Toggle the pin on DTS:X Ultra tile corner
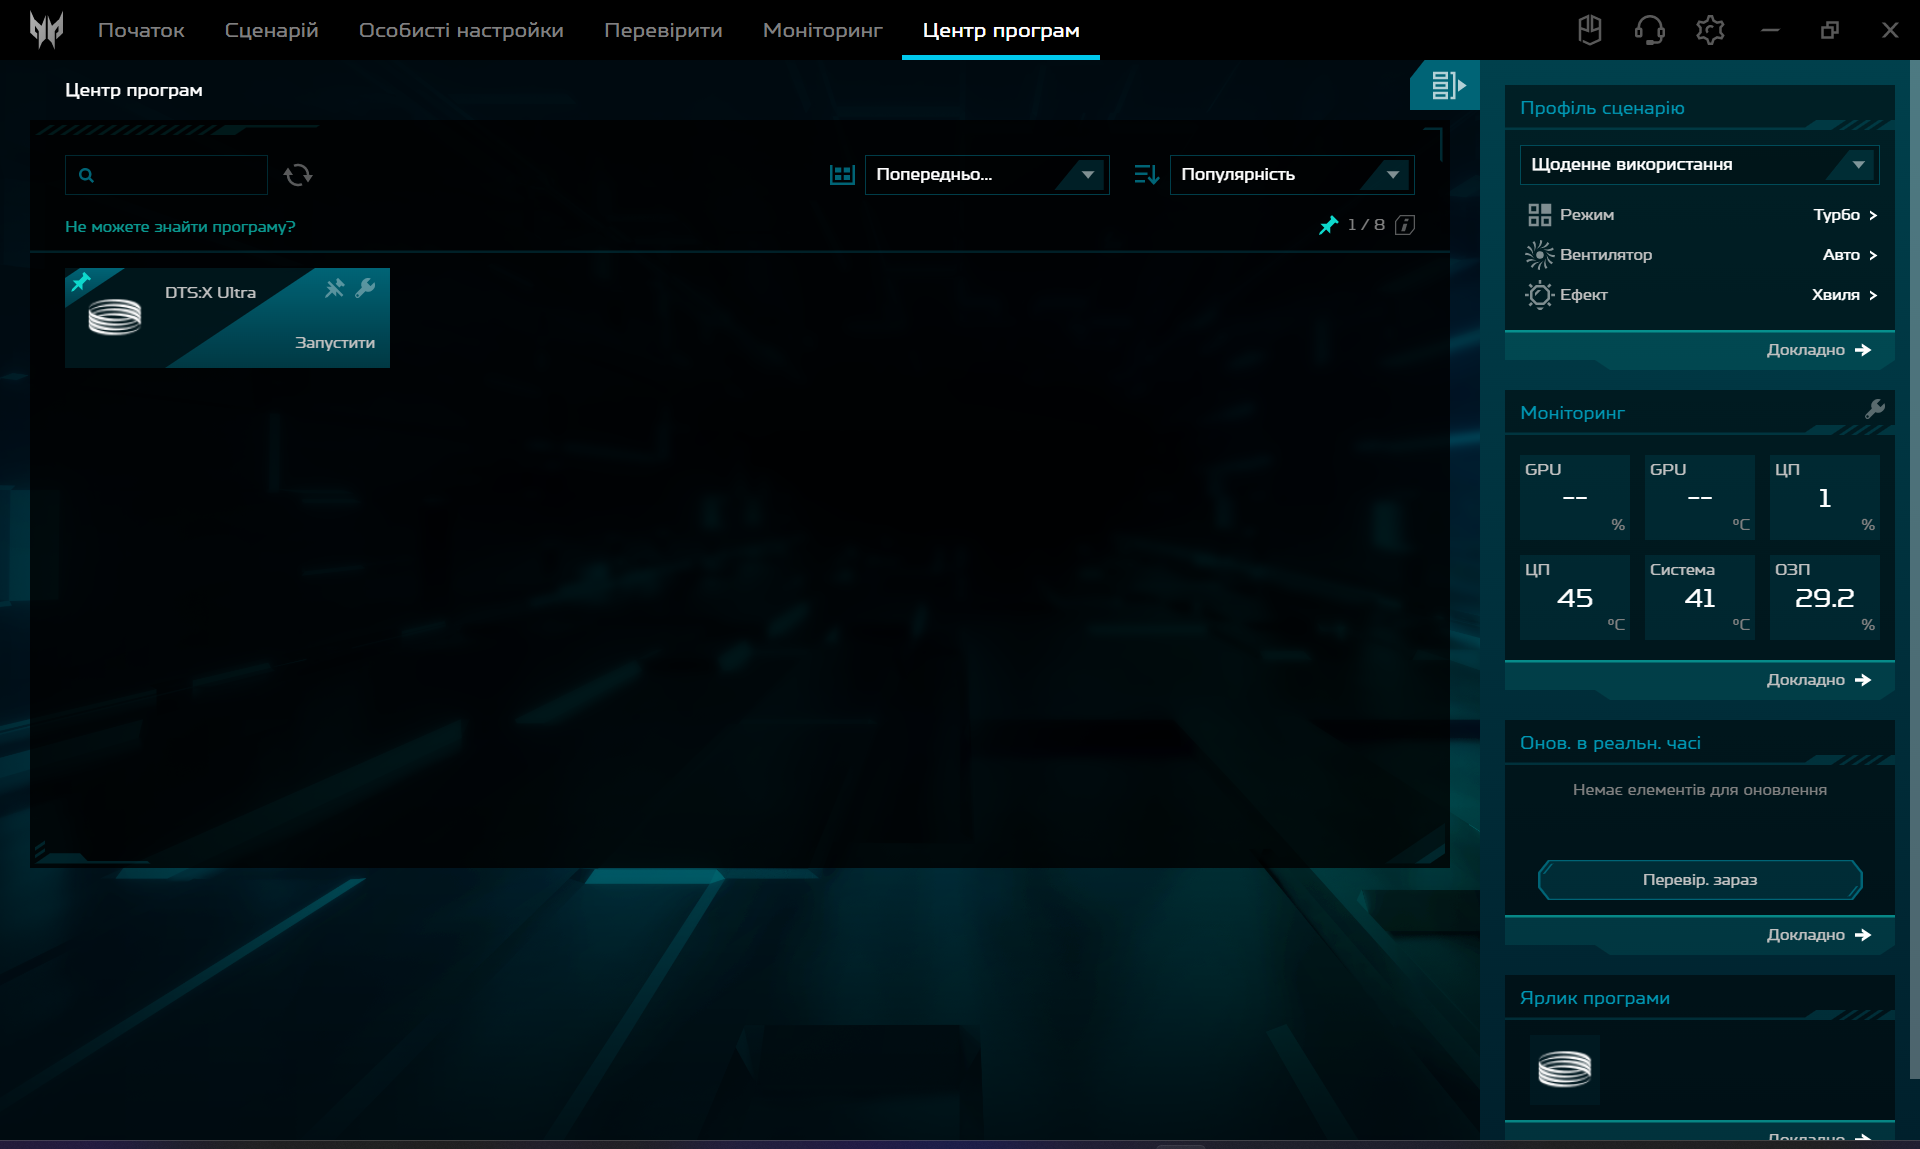This screenshot has height=1149, width=1920. tap(81, 282)
